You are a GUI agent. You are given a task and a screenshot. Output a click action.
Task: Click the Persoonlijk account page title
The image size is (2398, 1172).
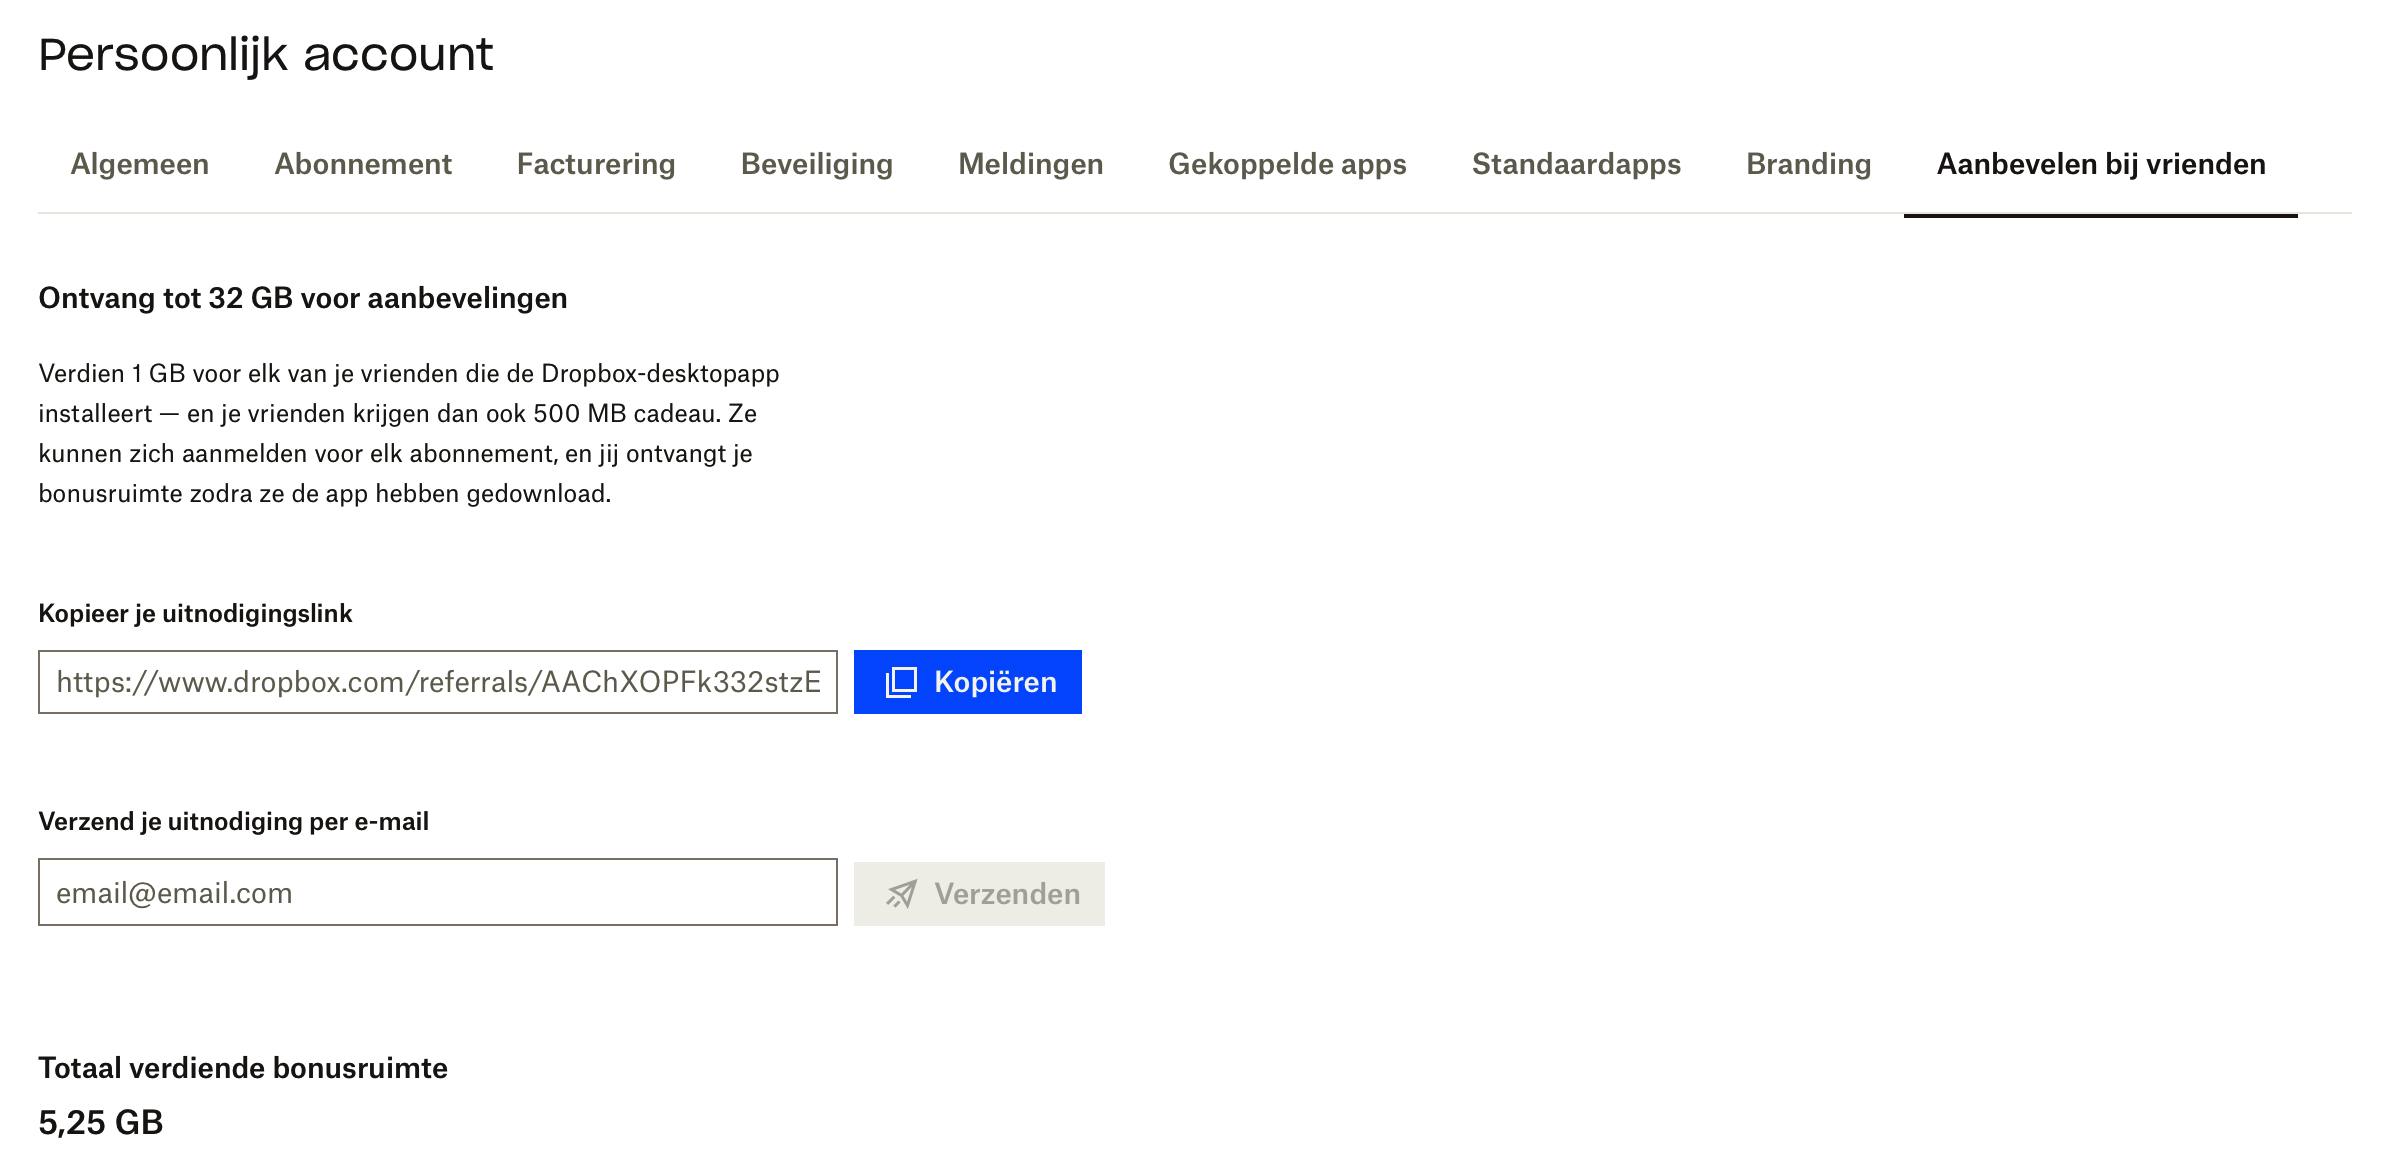(x=266, y=54)
